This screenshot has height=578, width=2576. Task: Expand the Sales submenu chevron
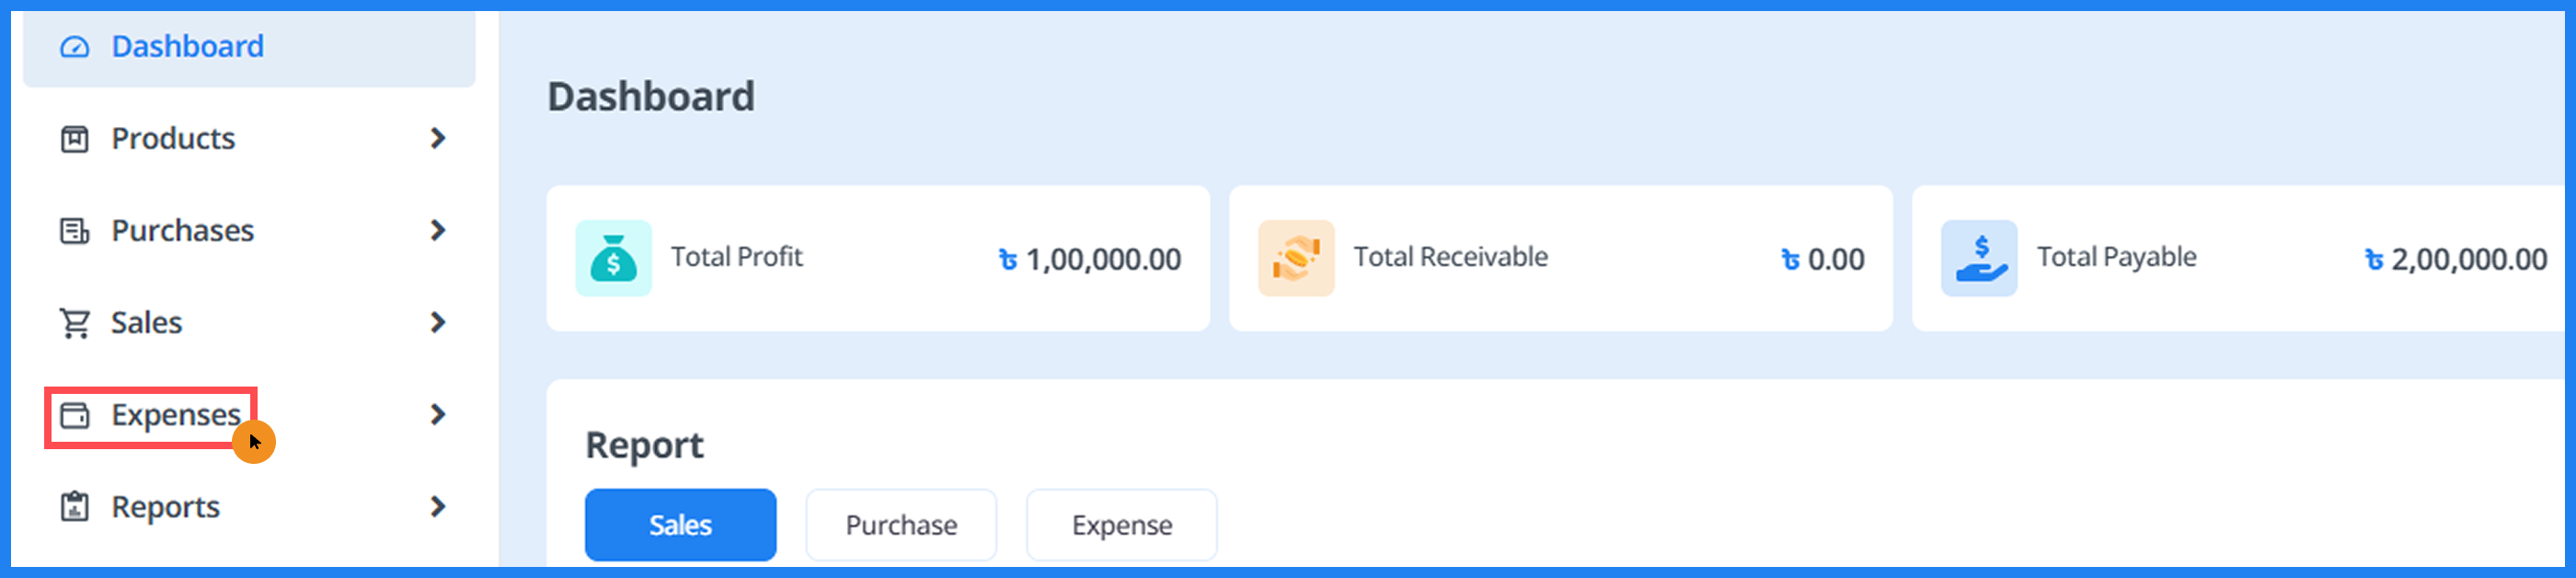(438, 322)
